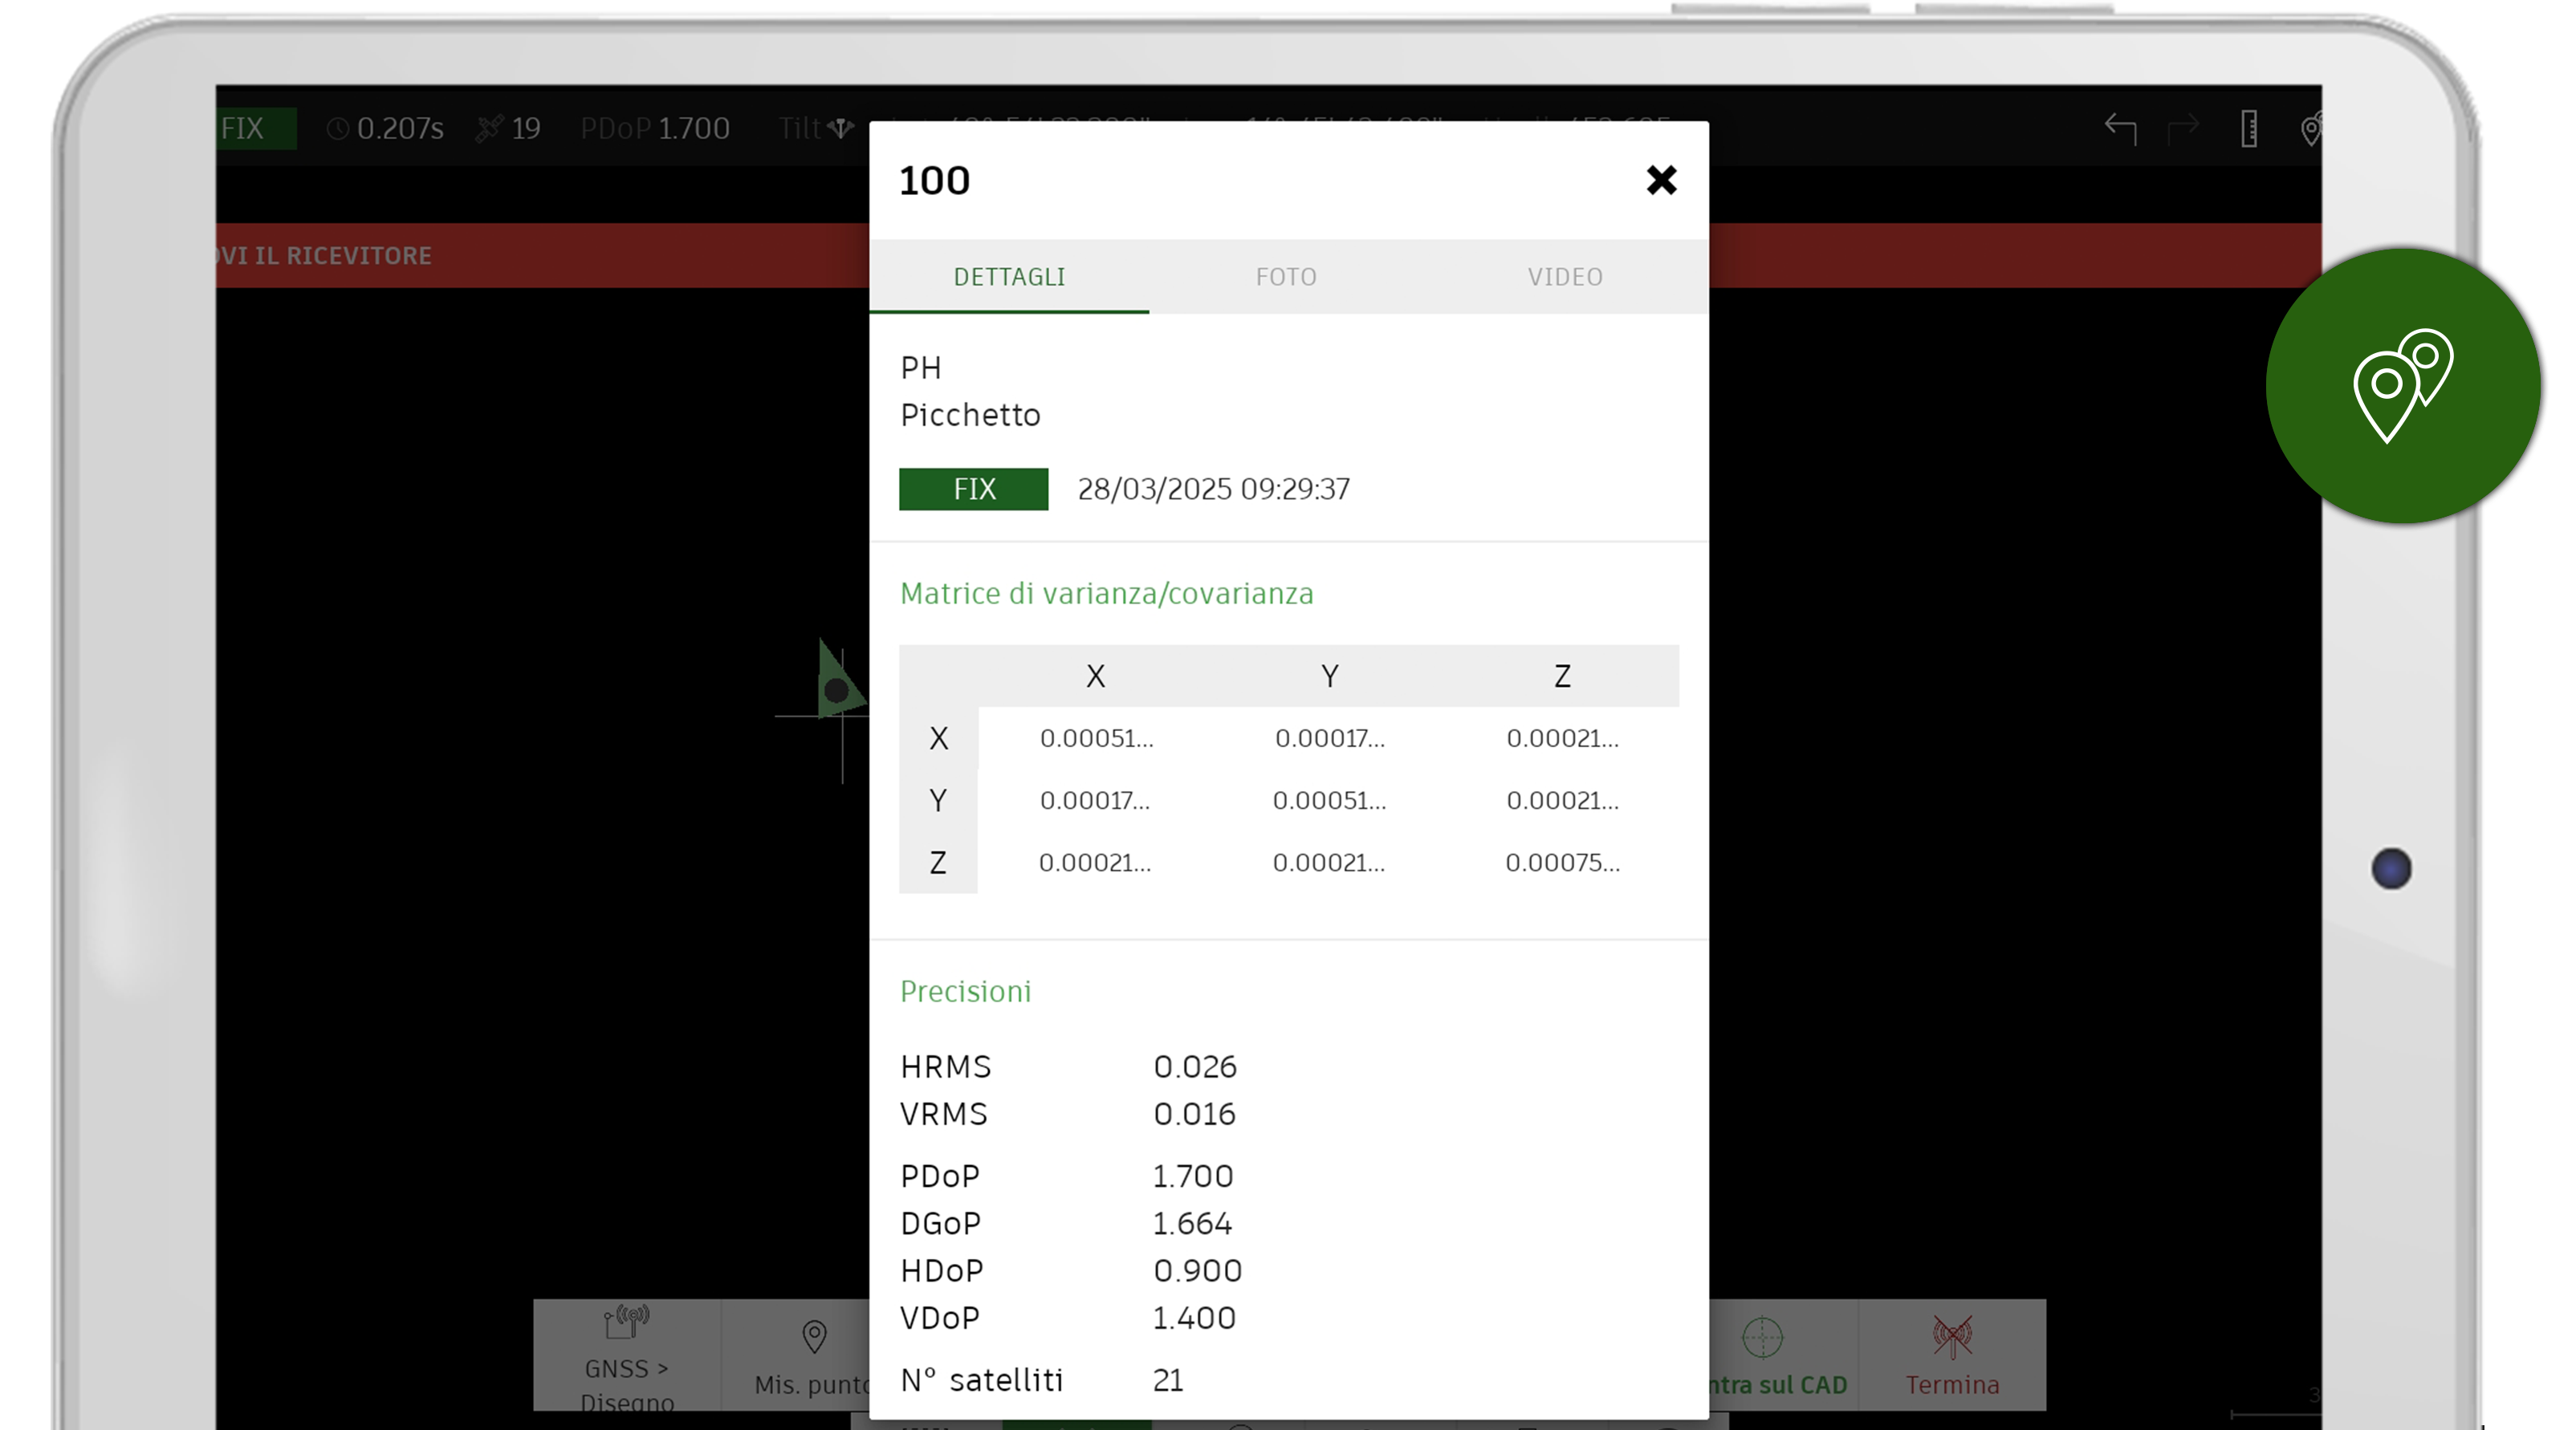
Task: Select the DETTAGLI tab
Action: [x=1009, y=277]
